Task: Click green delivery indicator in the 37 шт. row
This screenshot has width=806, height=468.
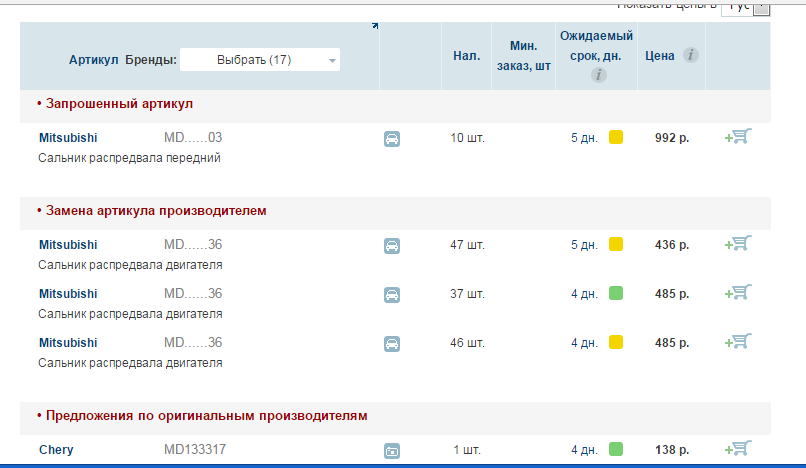Action: (x=616, y=293)
